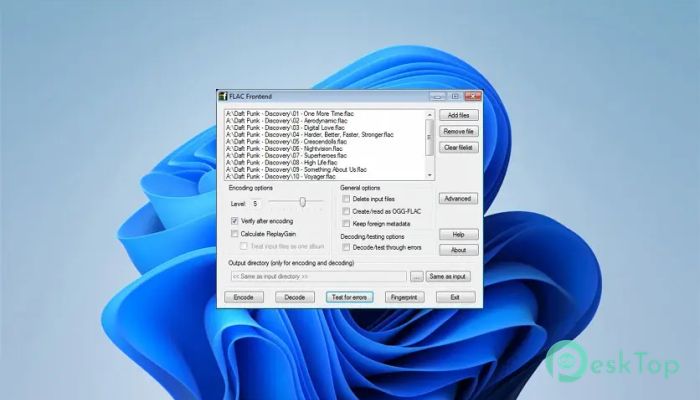
Task: Enable Create/read as OGG-FLAC
Action: click(x=346, y=211)
